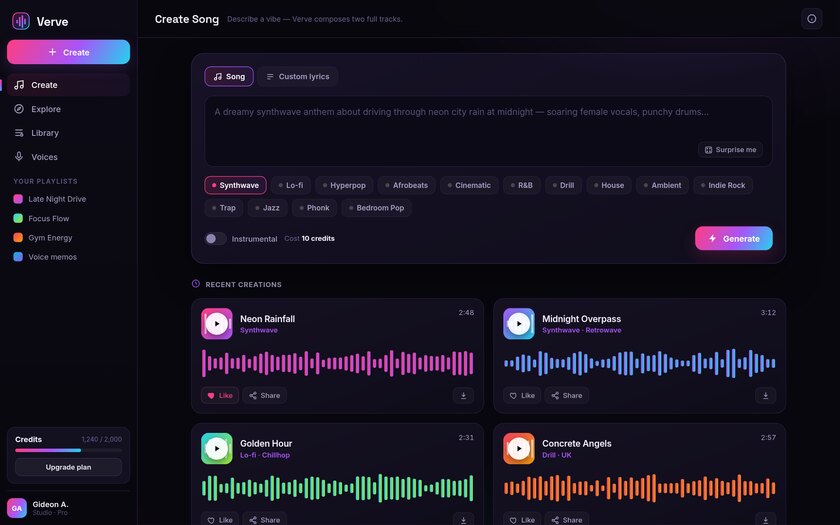This screenshot has height=525, width=840.
Task: Seek in the Concrete Angels orange waveform
Action: click(640, 488)
